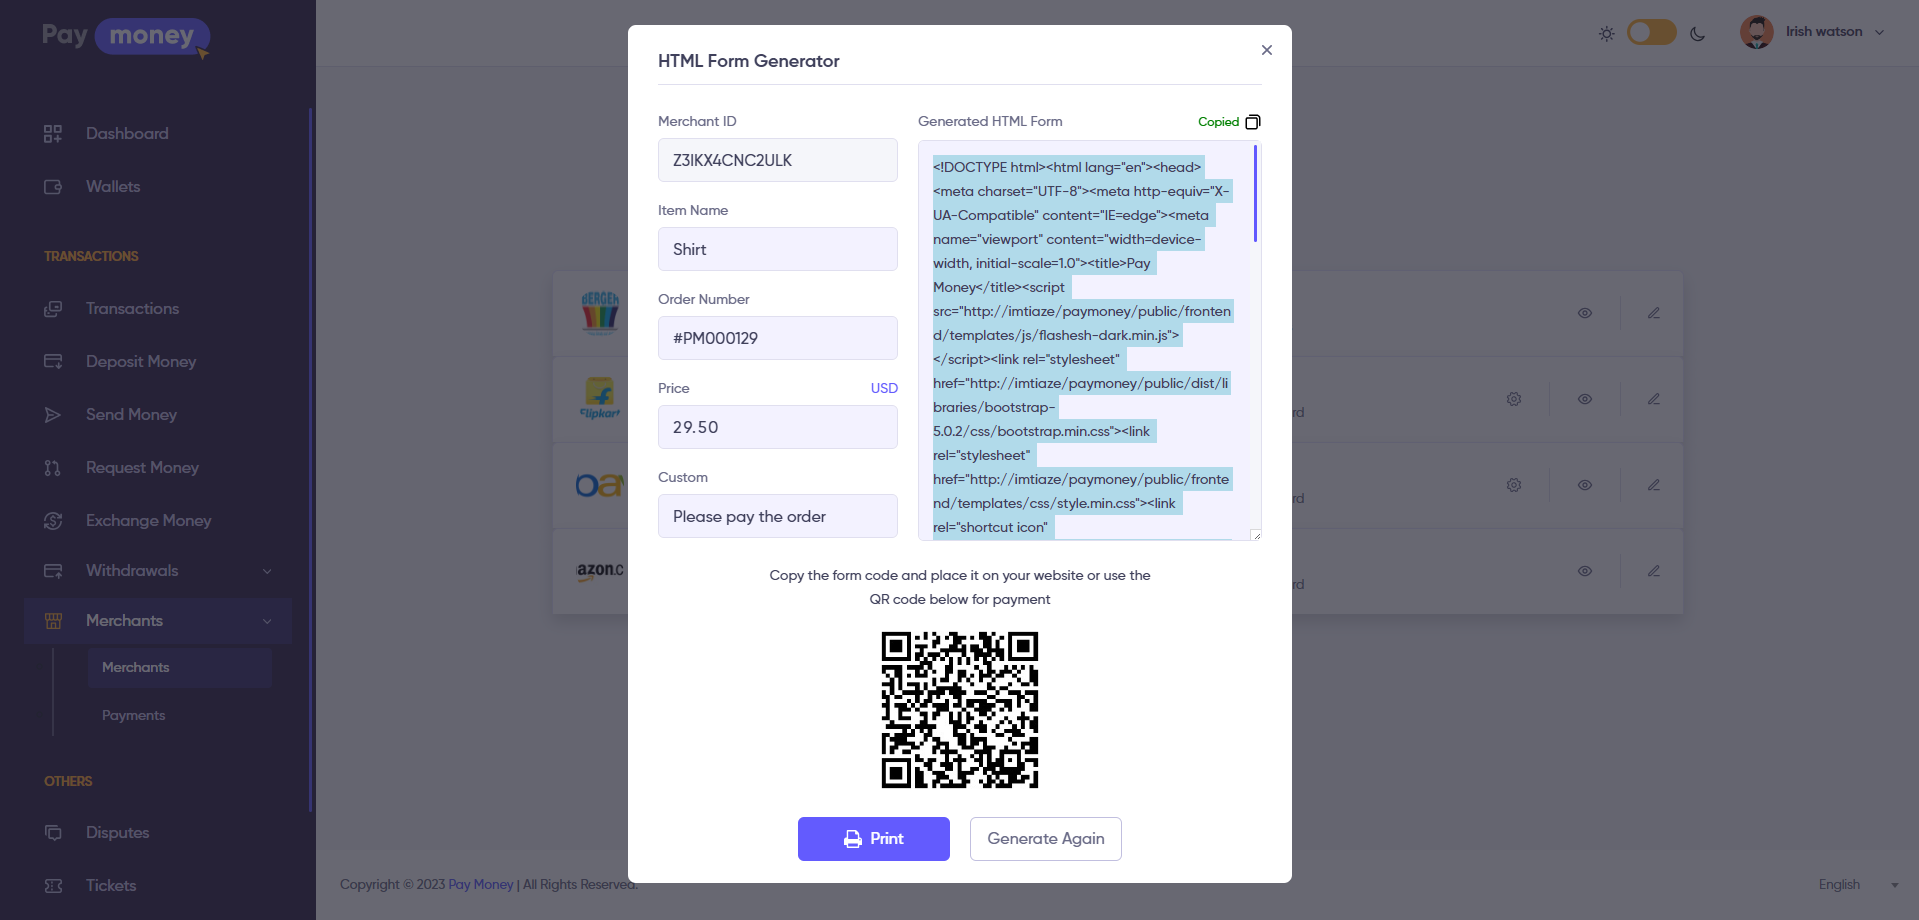The width and height of the screenshot is (1919, 920).
Task: Toggle the dark mode switch
Action: [x=1651, y=33]
